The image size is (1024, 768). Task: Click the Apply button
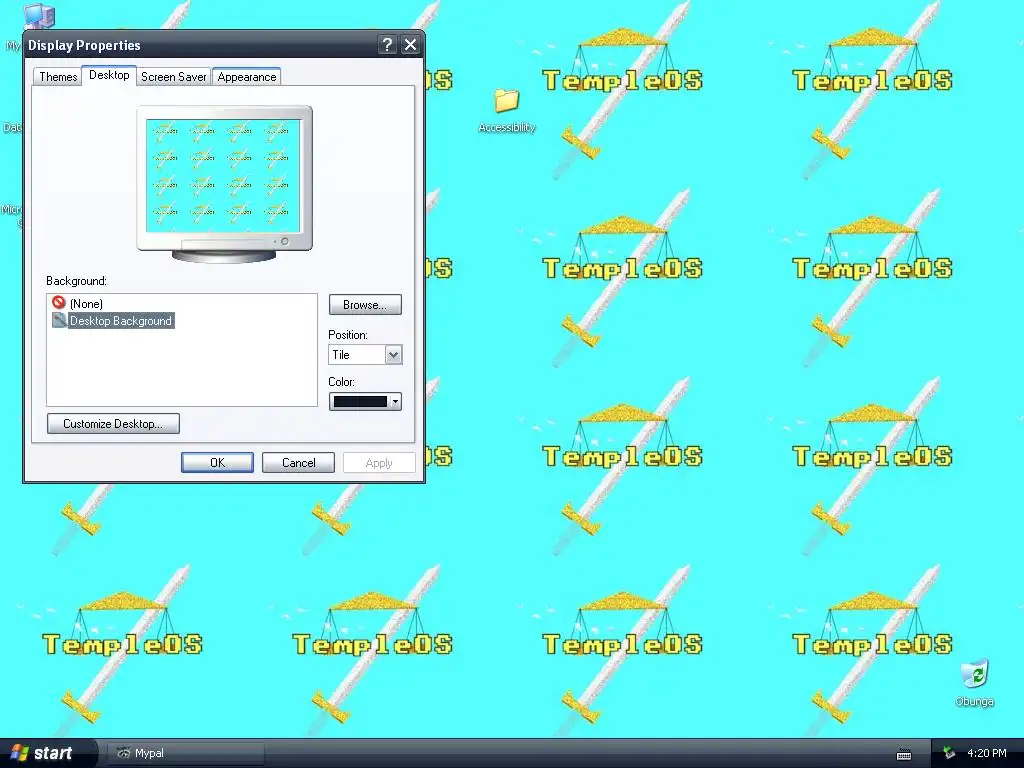coord(379,462)
